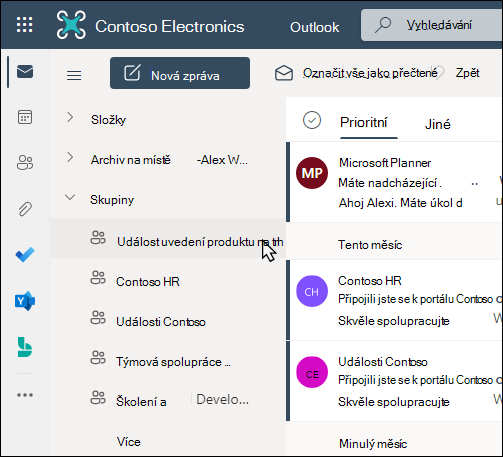503x457 pixels.
Task: Click the Contoso Electronics title
Action: pos(170,27)
